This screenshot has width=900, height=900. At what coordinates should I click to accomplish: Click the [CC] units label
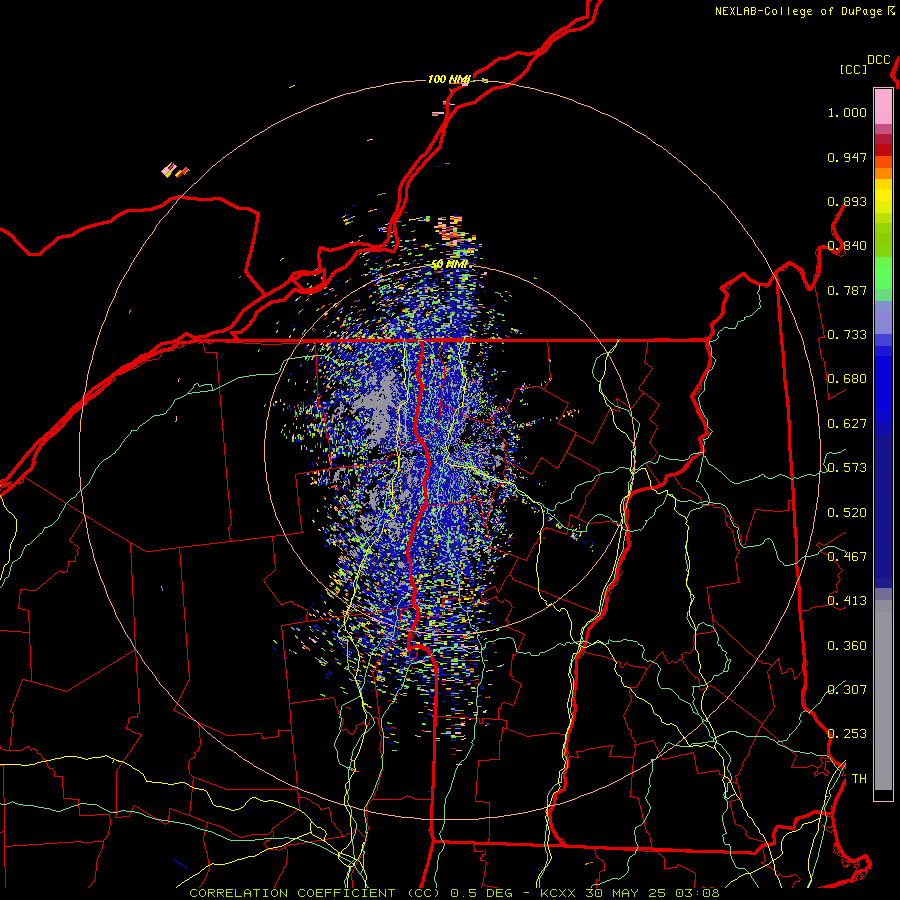(853, 69)
